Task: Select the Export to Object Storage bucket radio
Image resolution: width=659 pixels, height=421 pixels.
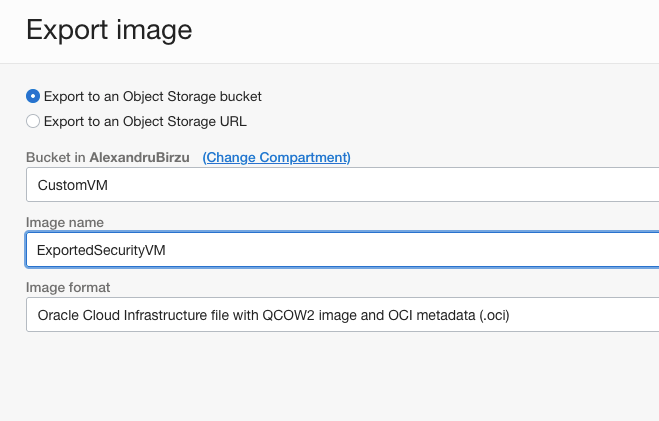Action: [33, 97]
